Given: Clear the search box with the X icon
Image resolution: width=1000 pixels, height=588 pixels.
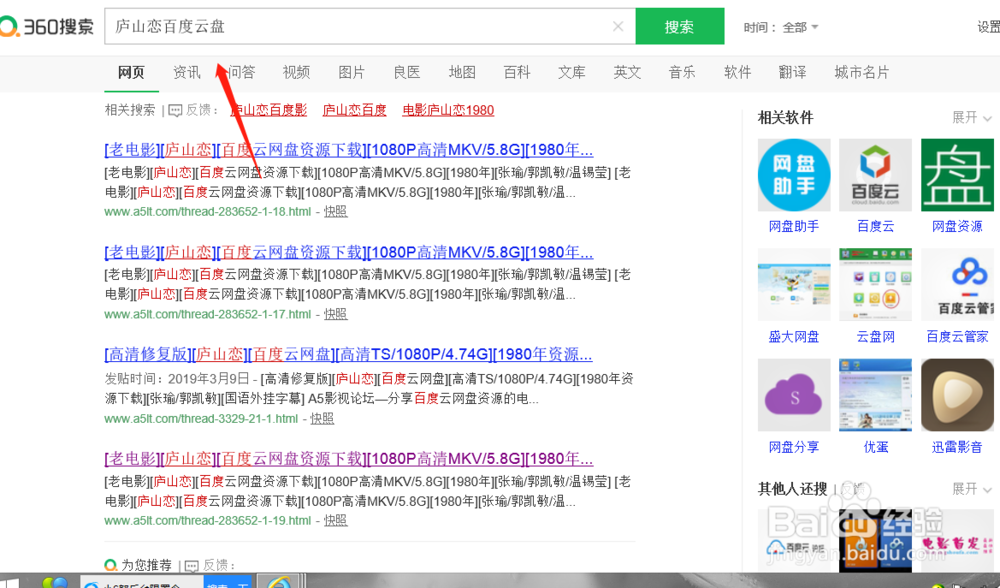Looking at the screenshot, I should pyautogui.click(x=617, y=26).
